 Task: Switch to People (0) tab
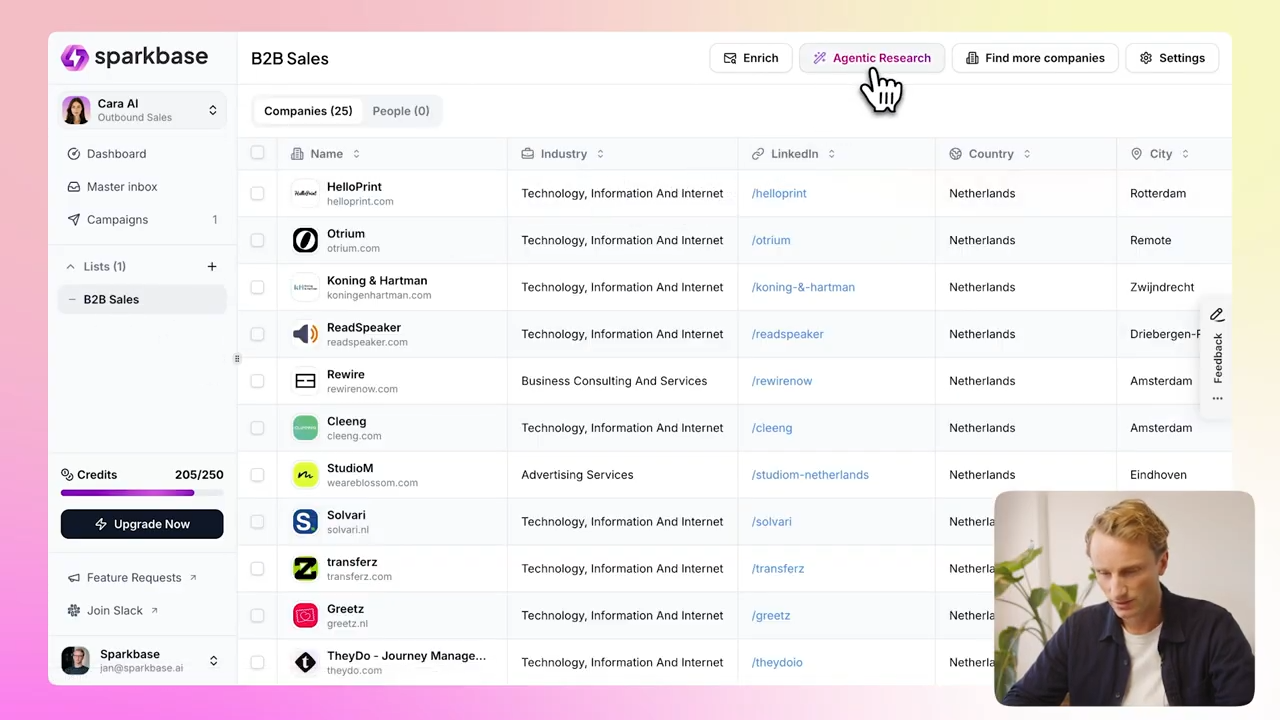click(401, 111)
